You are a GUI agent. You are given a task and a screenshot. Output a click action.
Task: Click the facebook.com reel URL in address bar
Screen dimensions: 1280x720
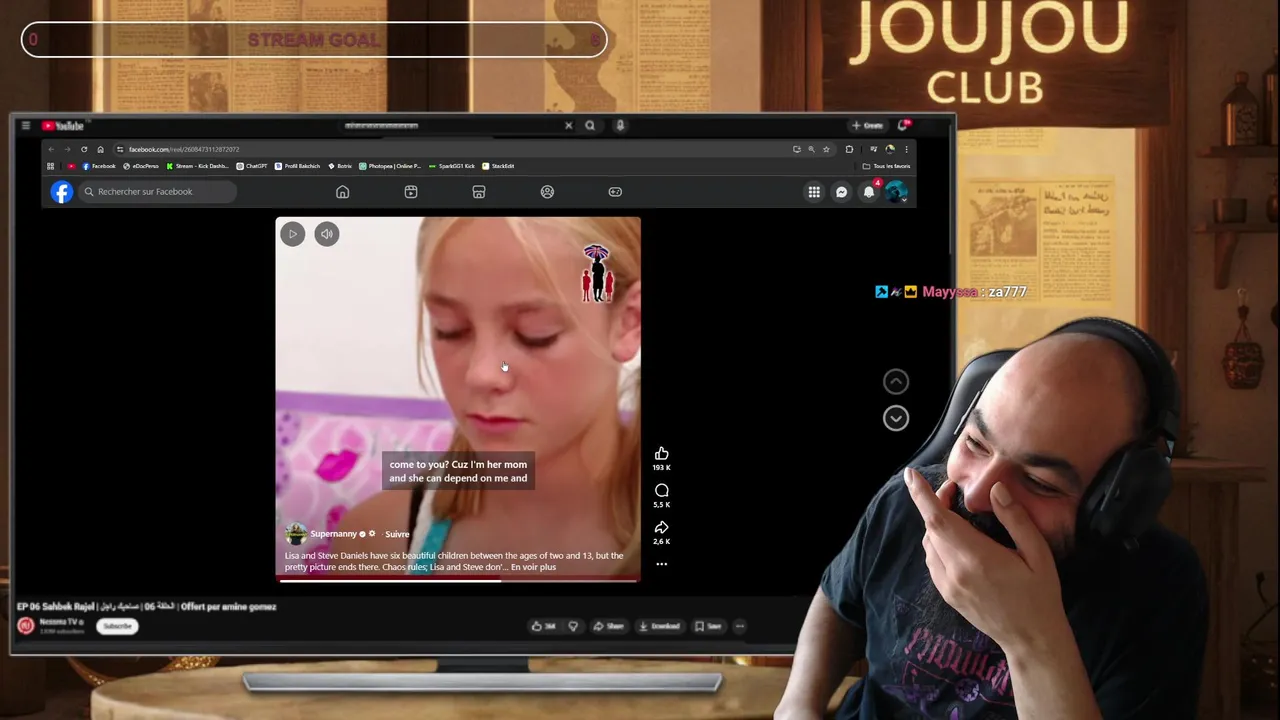183,149
